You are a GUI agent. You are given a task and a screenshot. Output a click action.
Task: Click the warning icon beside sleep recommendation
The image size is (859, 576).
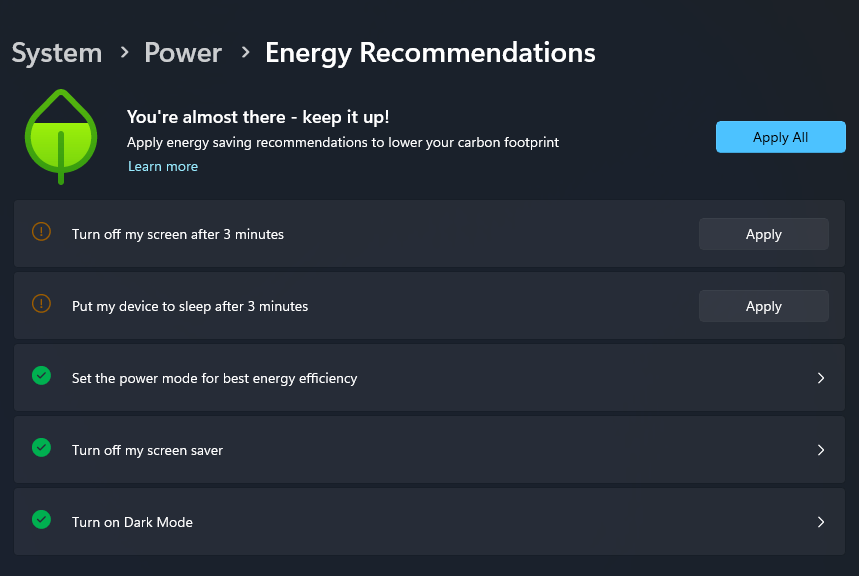pyautogui.click(x=41, y=304)
